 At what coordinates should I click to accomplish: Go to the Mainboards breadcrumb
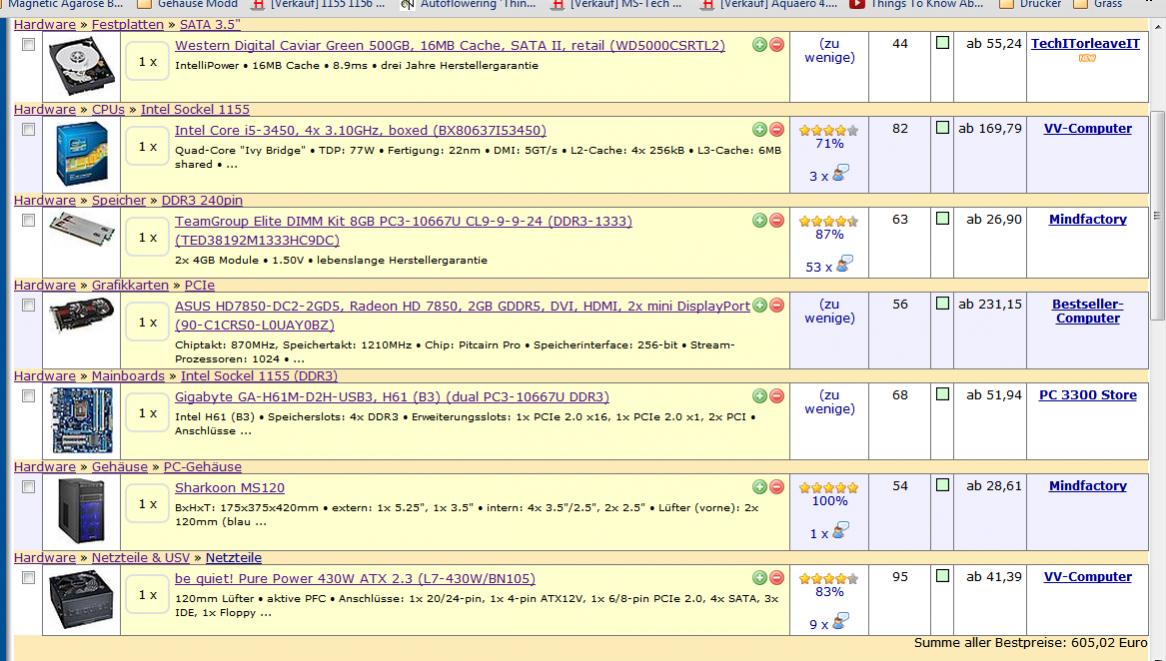pyautogui.click(x=128, y=375)
